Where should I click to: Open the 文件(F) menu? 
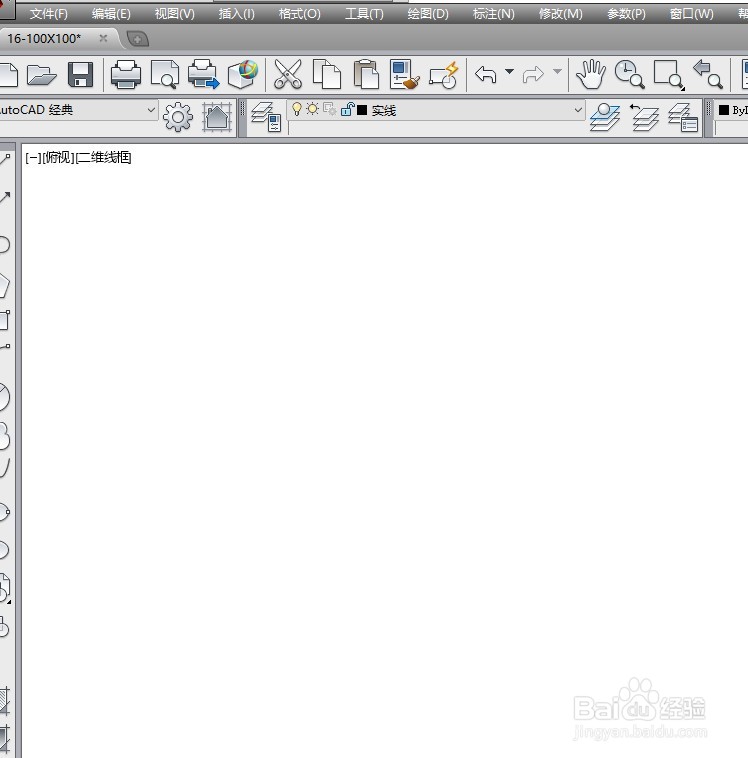(x=48, y=14)
